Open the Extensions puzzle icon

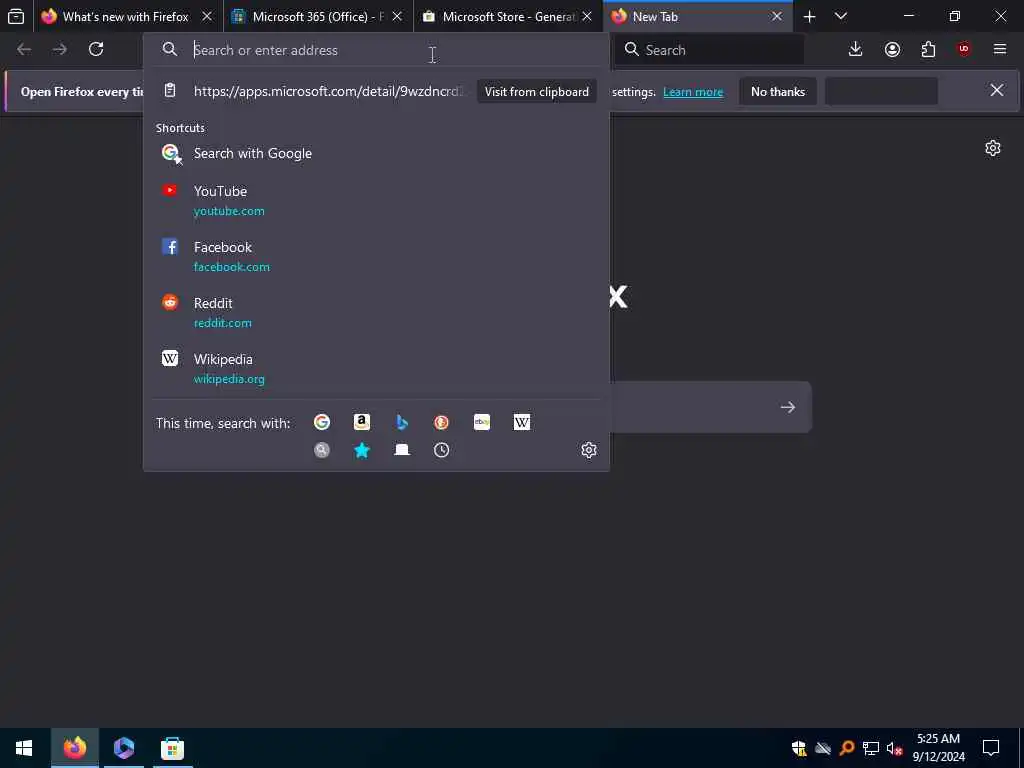click(928, 49)
